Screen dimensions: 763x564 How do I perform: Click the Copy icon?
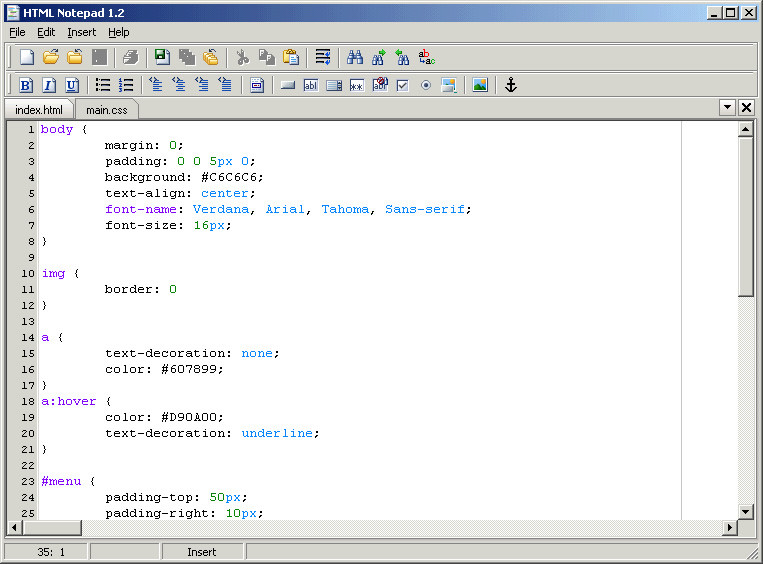[x=267, y=57]
